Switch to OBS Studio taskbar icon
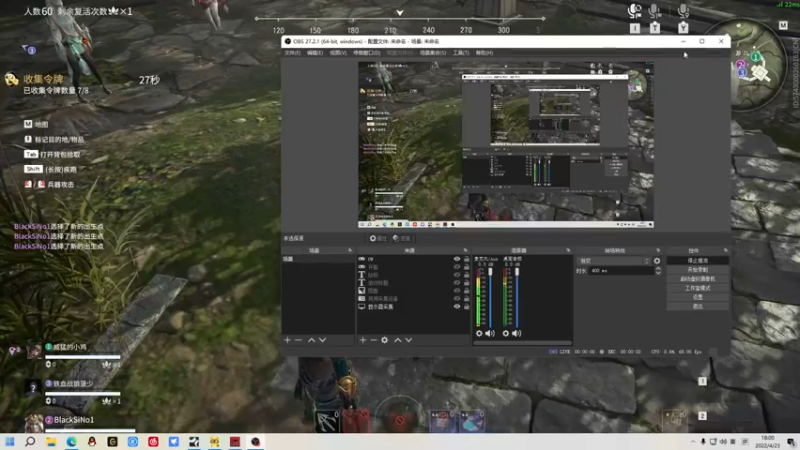 [x=256, y=441]
